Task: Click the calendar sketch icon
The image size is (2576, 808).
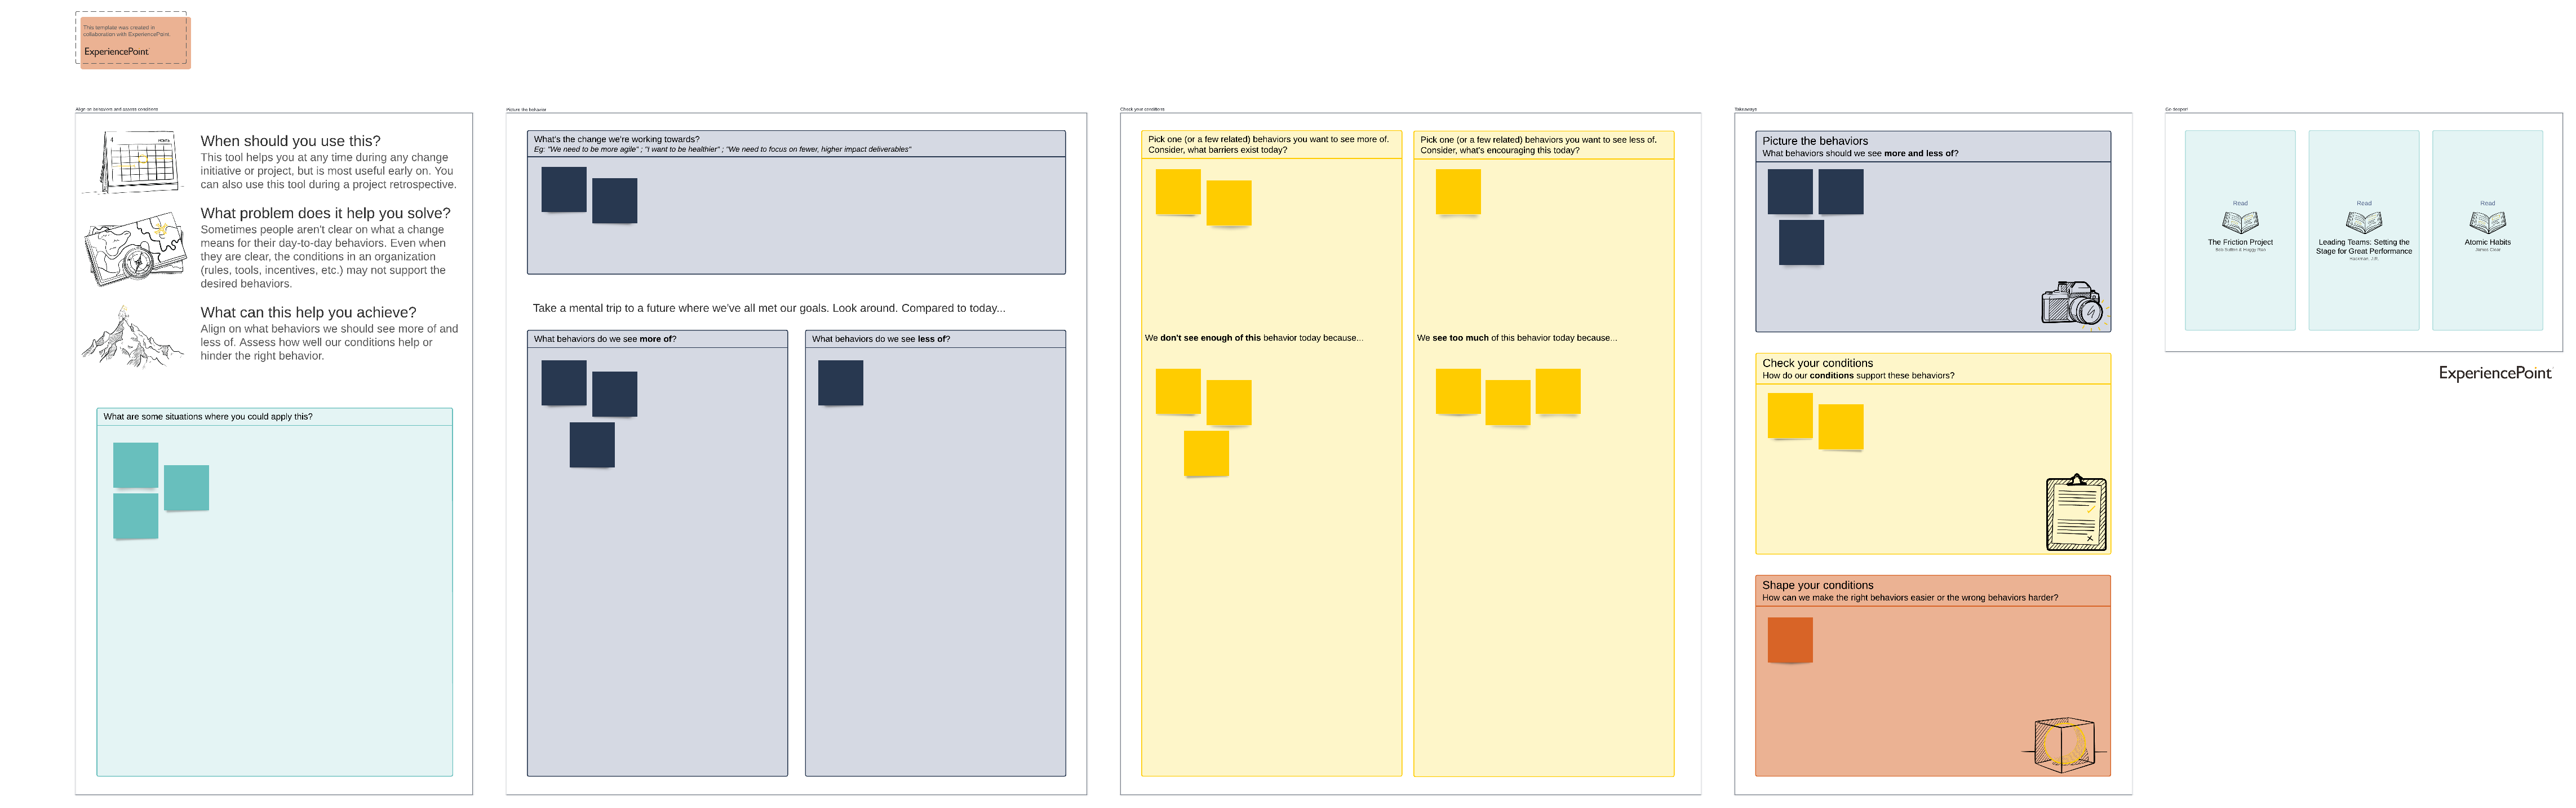Action: 141,161
